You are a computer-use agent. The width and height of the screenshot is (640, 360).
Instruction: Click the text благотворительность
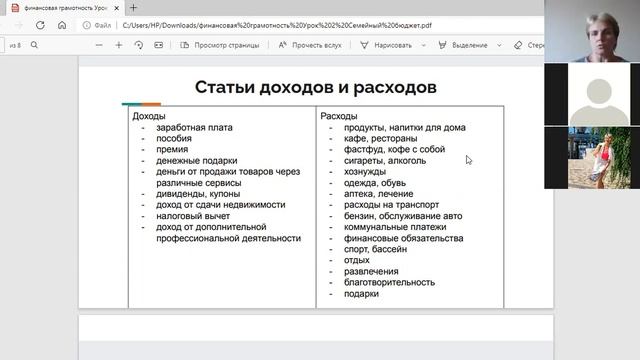click(389, 282)
